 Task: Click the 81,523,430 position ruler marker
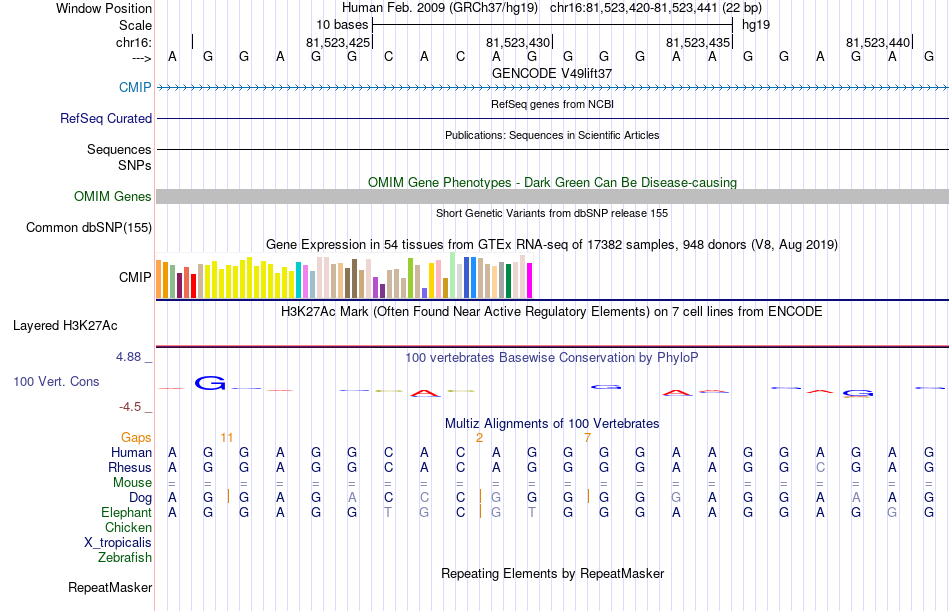[x=518, y=42]
